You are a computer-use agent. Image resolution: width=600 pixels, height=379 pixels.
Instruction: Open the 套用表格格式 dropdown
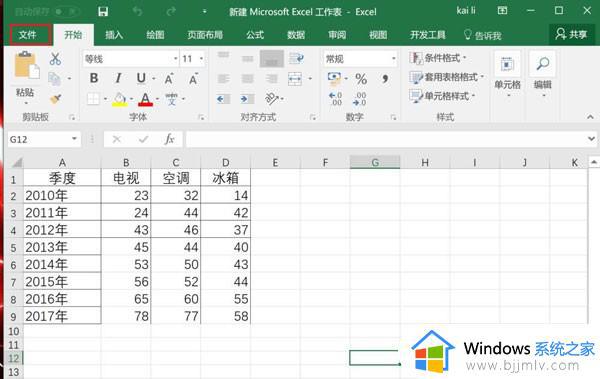[x=447, y=77]
